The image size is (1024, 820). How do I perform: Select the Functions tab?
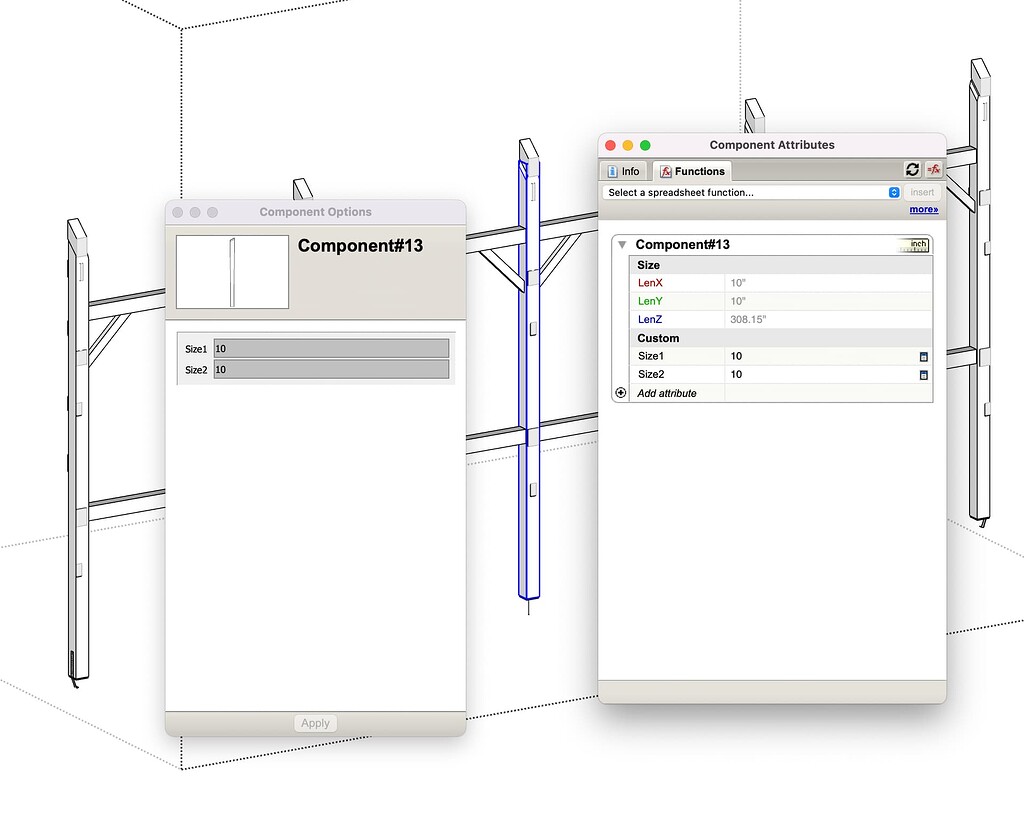pos(692,171)
